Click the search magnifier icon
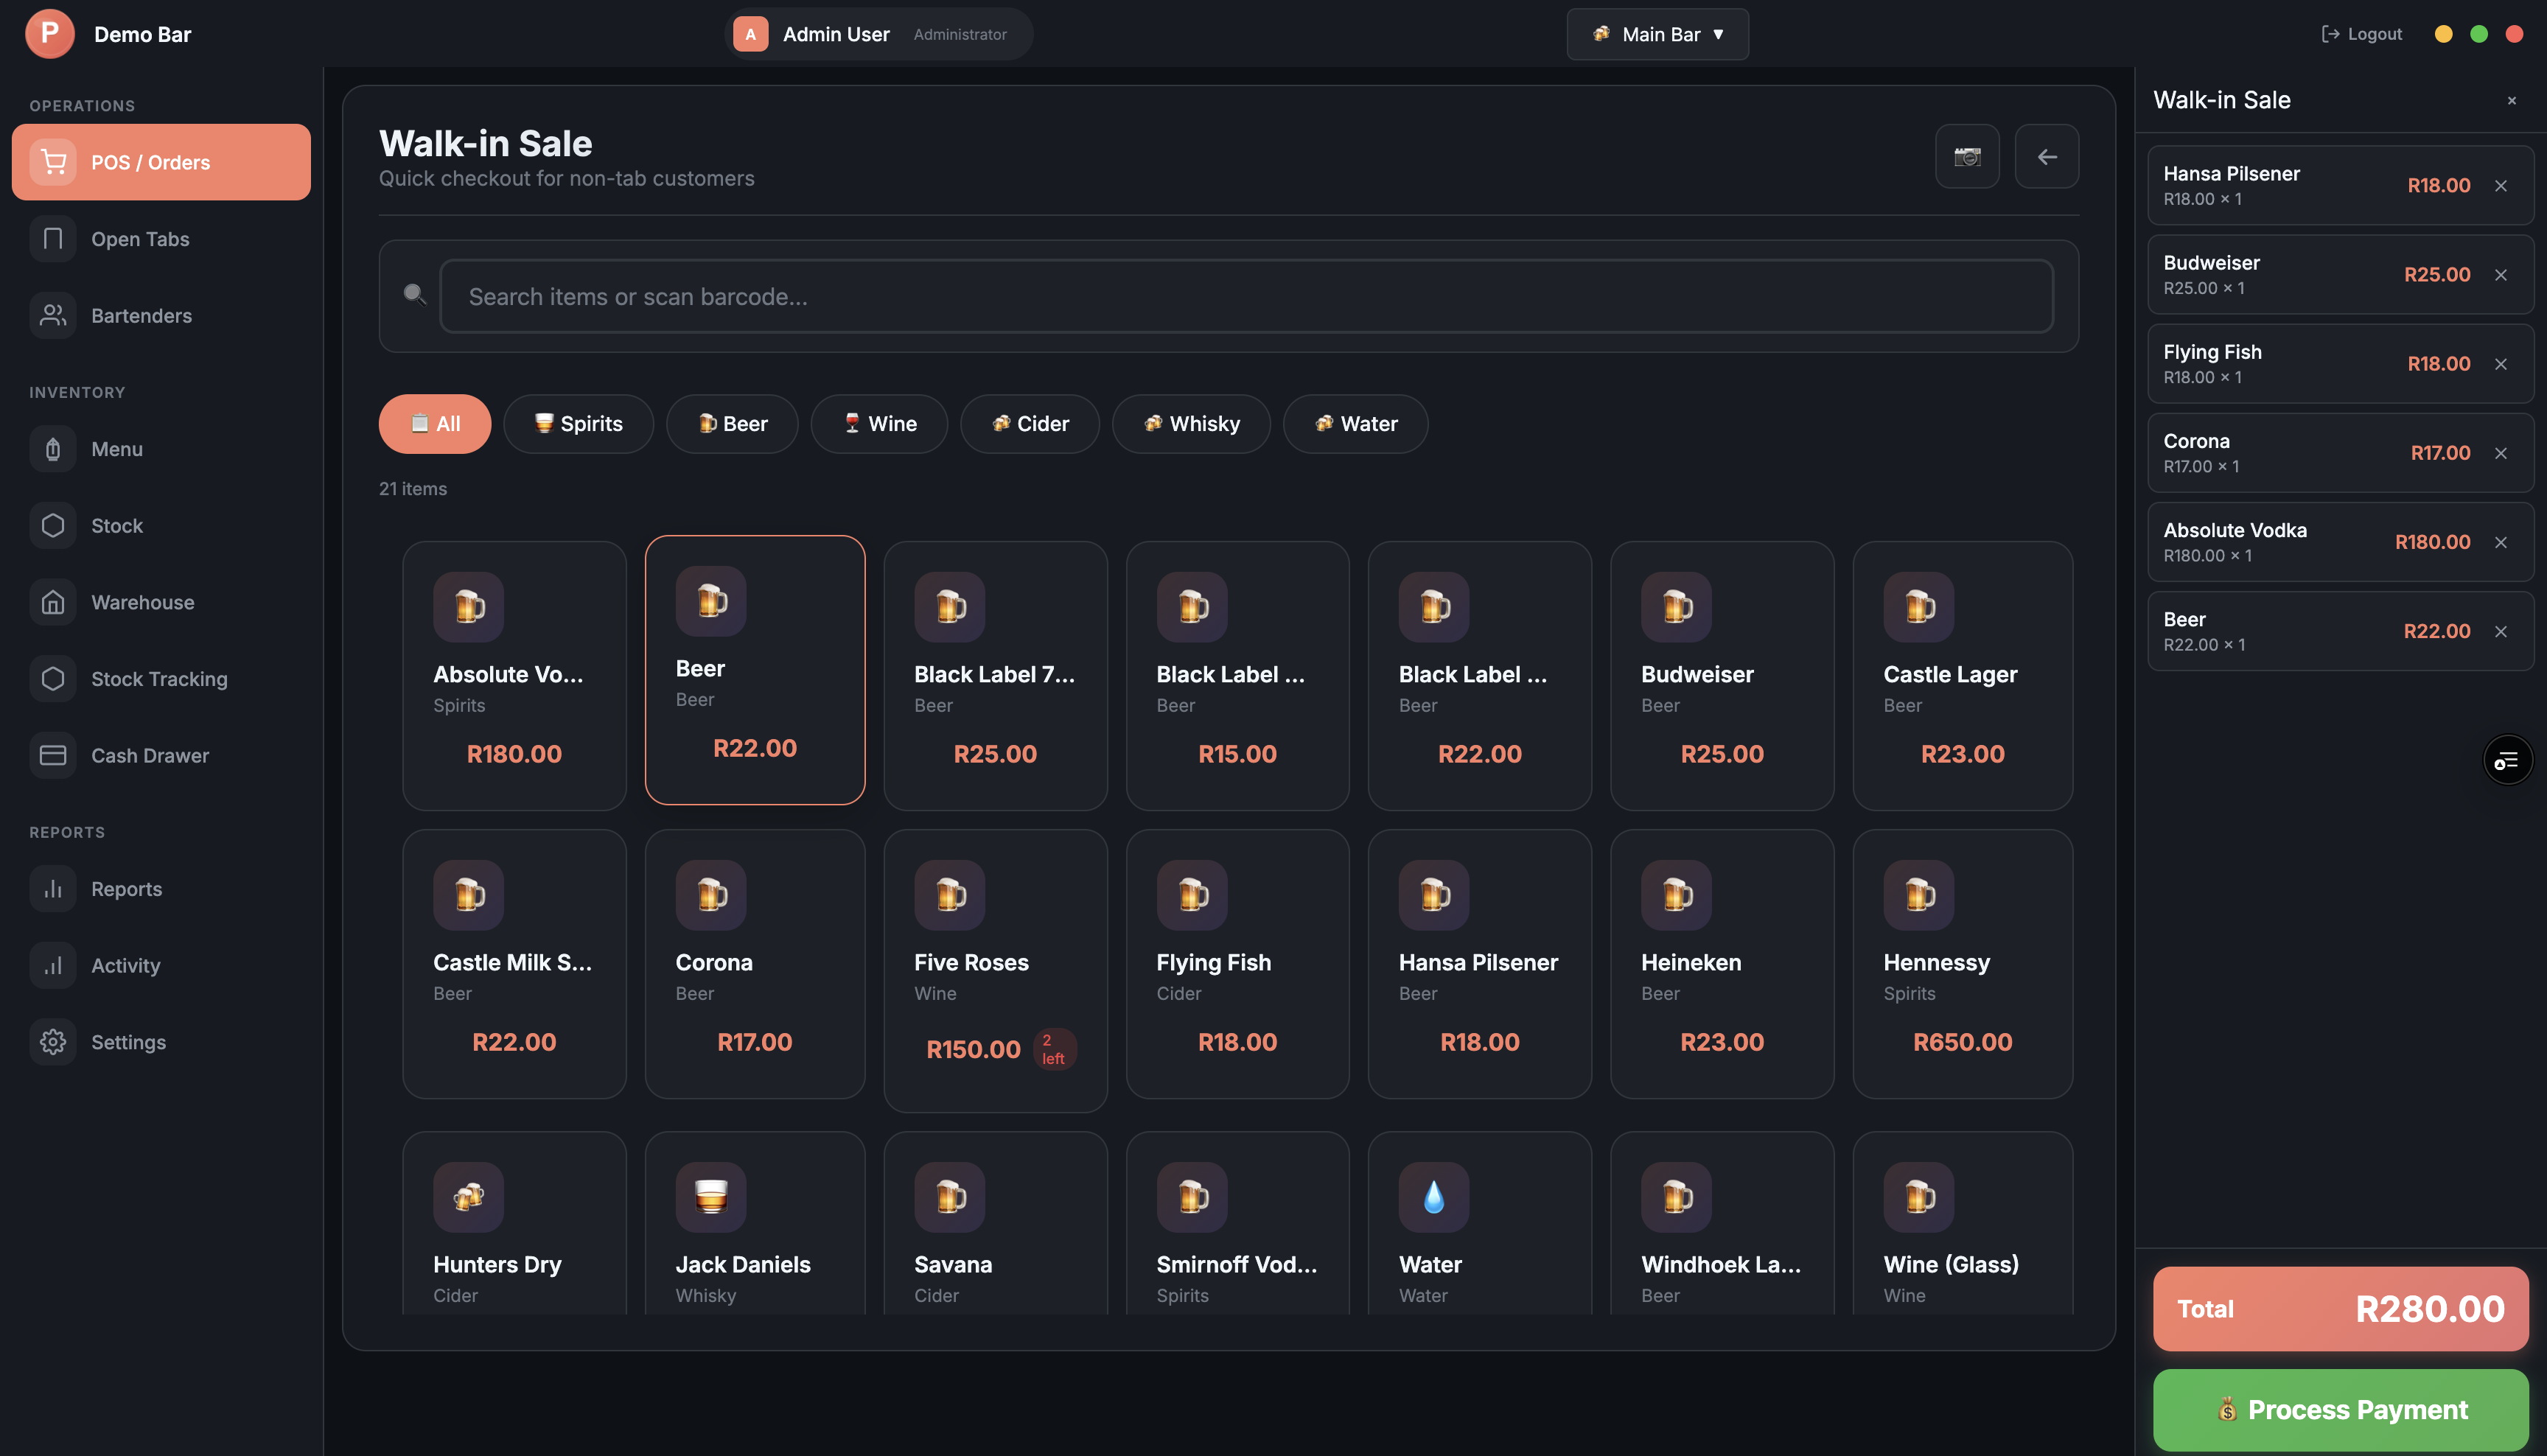Image resolution: width=2547 pixels, height=1456 pixels. pos(414,295)
